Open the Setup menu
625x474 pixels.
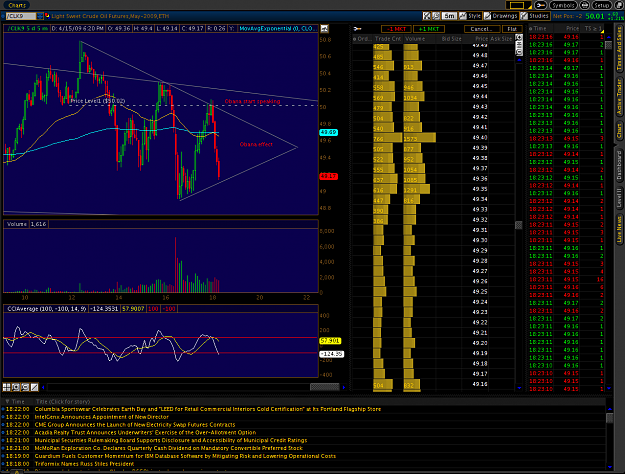(601, 5)
